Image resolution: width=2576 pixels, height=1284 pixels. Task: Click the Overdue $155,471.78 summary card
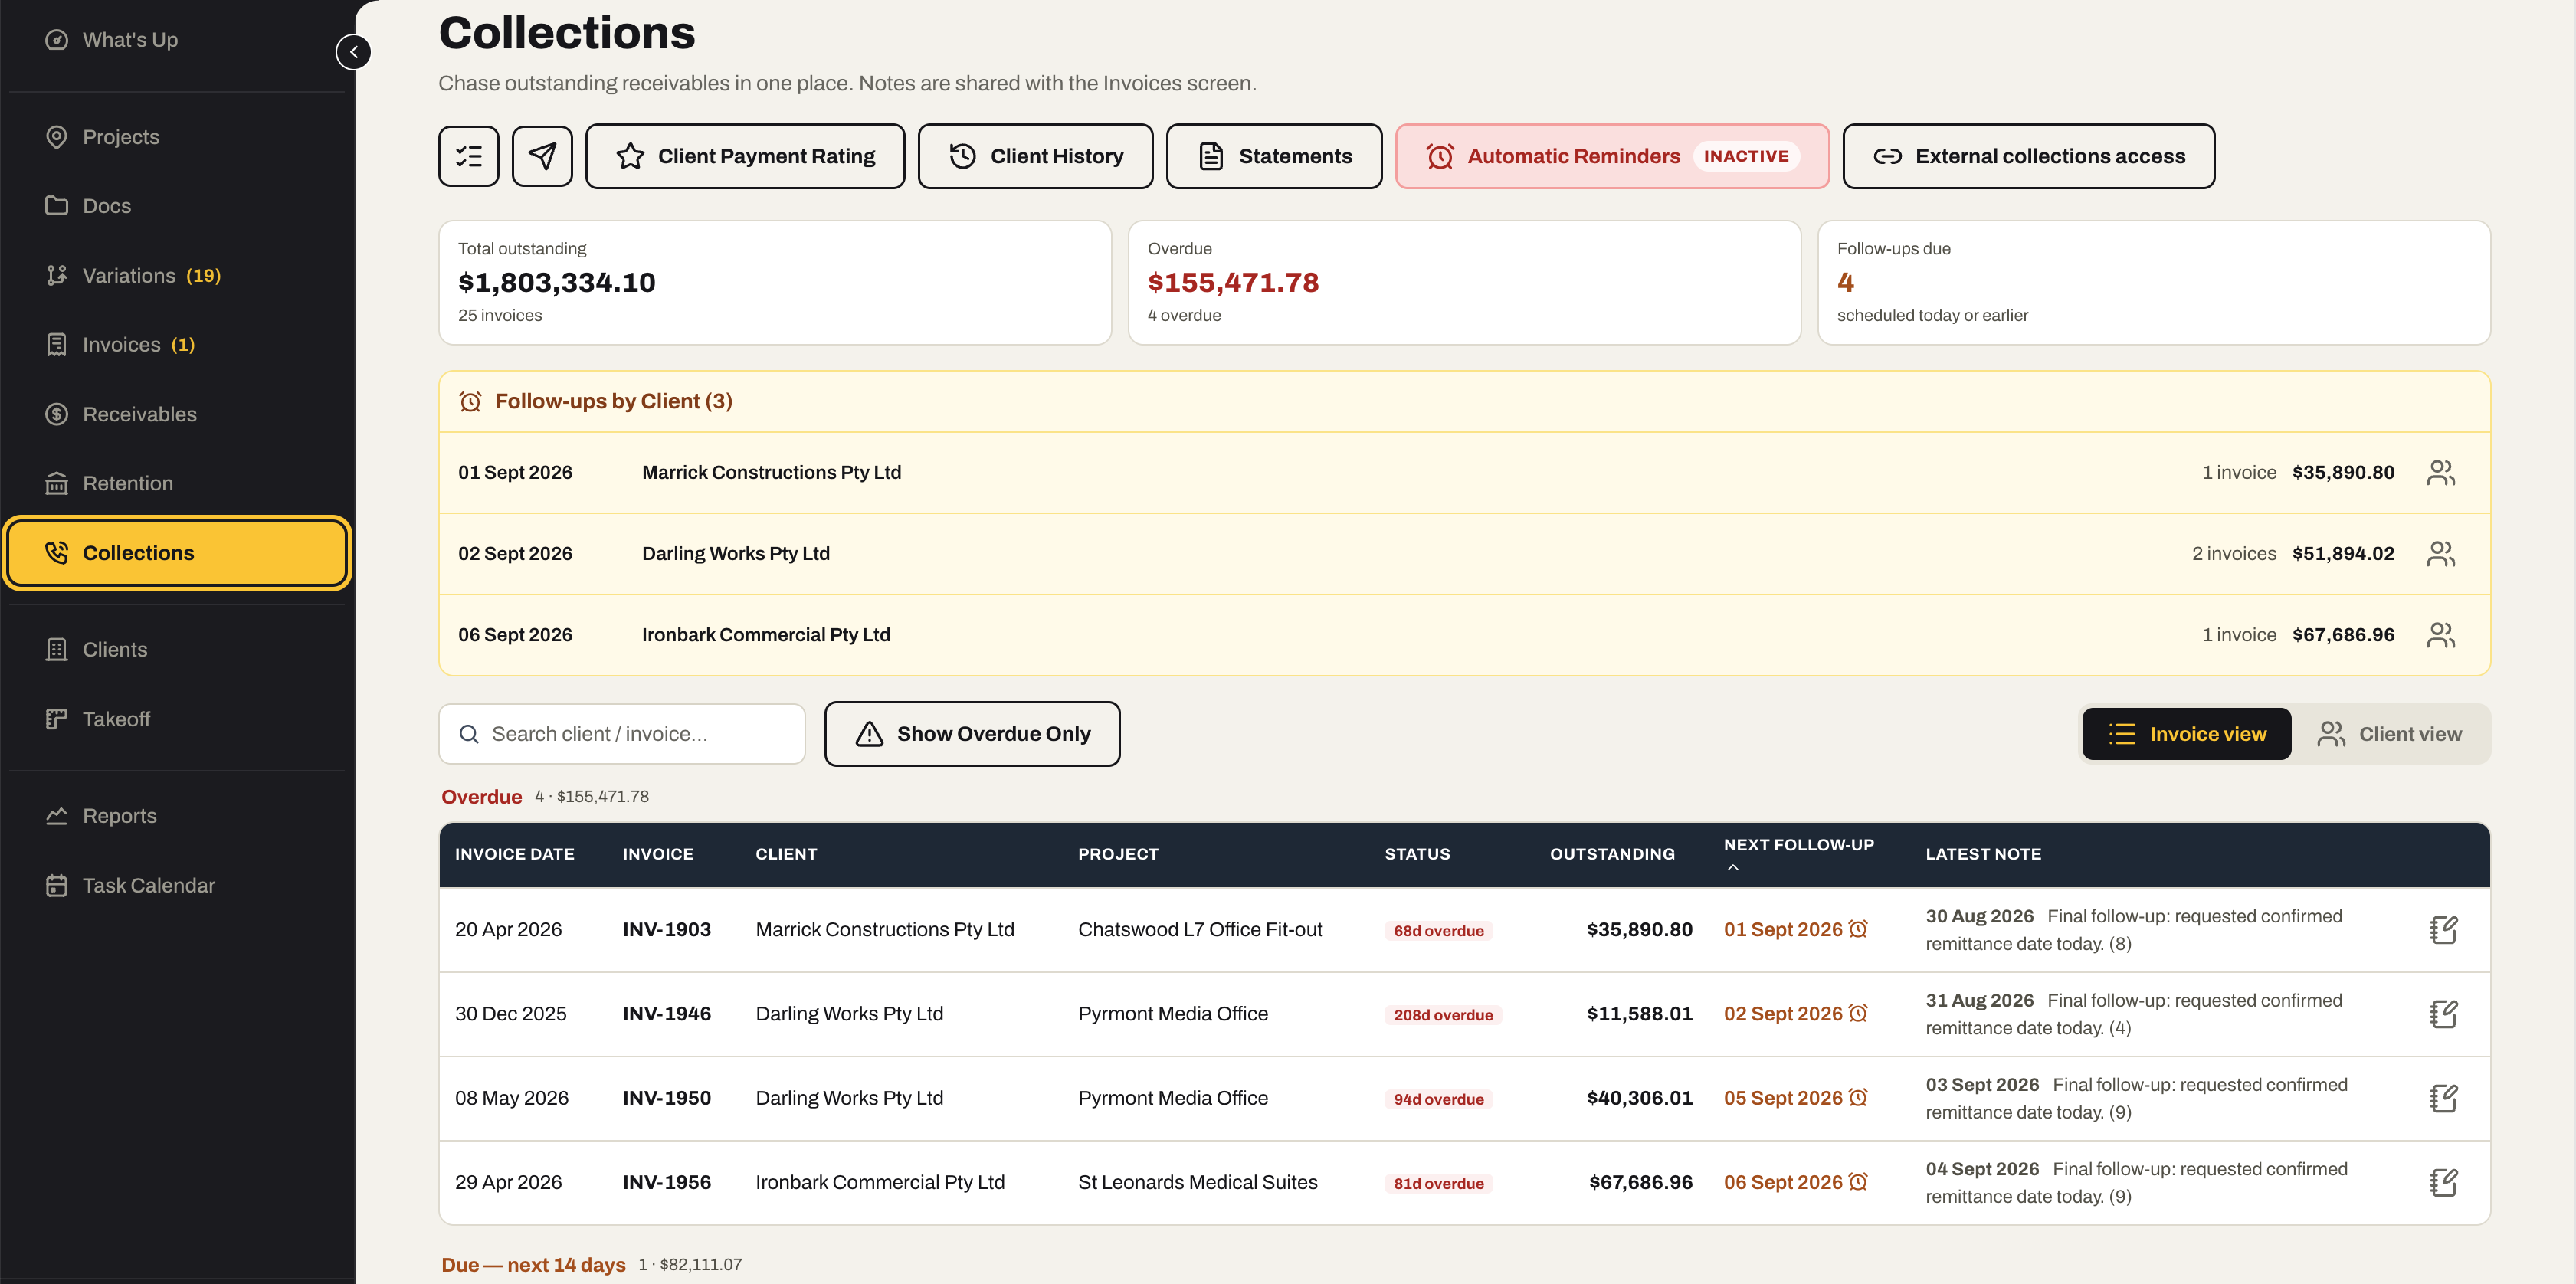click(1464, 282)
